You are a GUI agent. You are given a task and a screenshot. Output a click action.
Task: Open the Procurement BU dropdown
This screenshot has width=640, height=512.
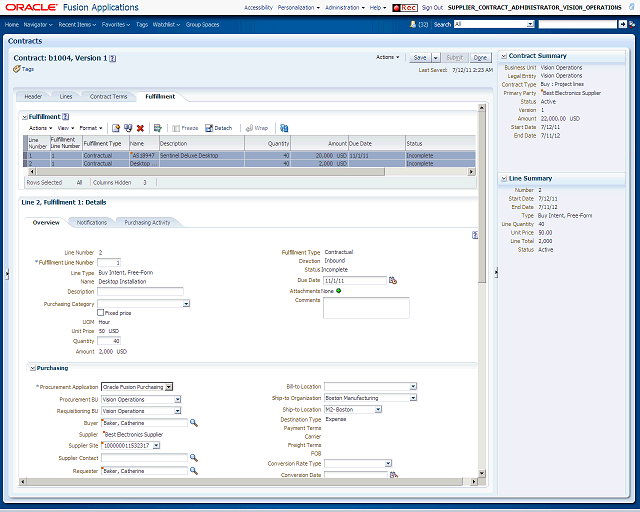[x=178, y=399]
